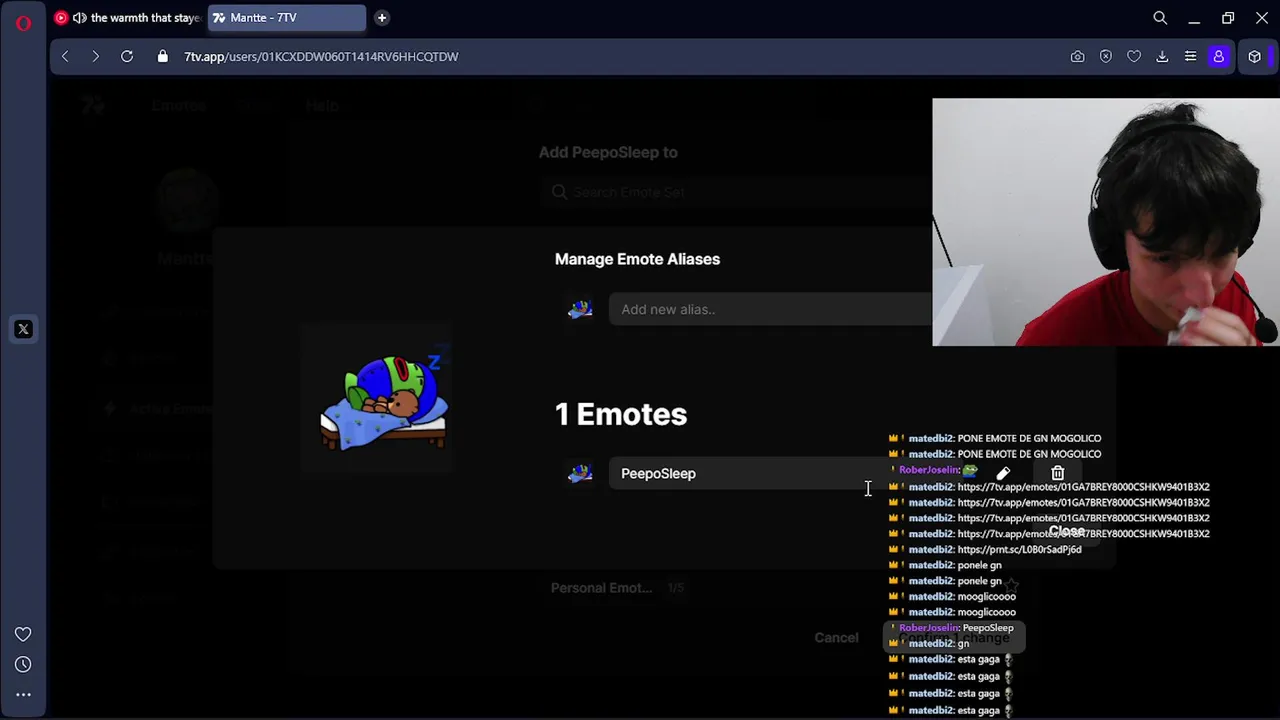This screenshot has height=720, width=1280.
Task: Select the 'Mantte - 7TV' browser tab
Action: point(287,17)
